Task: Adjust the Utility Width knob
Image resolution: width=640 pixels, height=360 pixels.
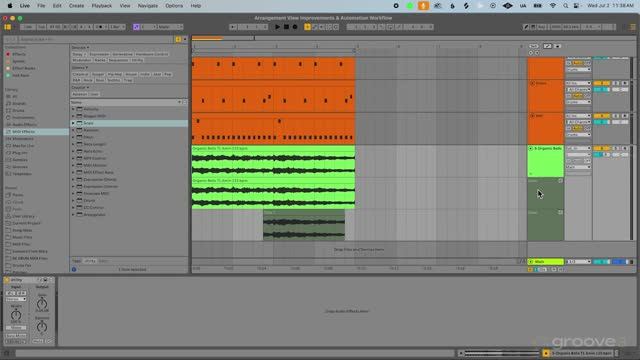Action: (x=16, y=315)
